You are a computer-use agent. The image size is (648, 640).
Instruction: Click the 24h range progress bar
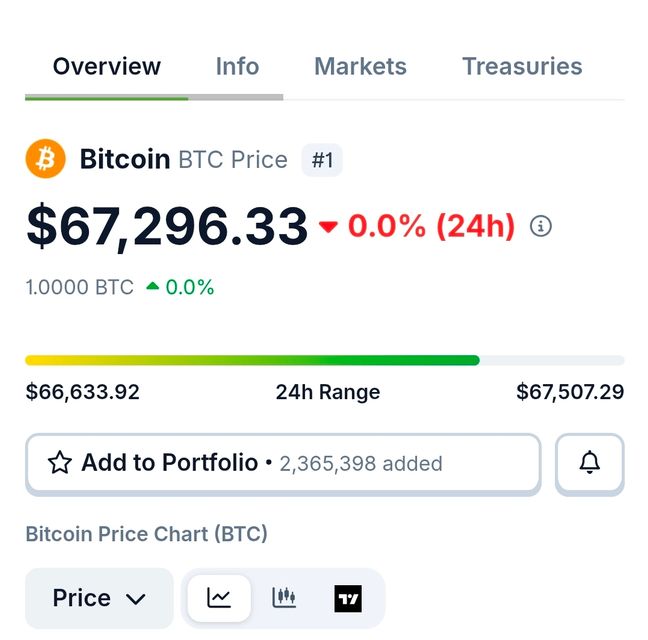click(x=324, y=360)
